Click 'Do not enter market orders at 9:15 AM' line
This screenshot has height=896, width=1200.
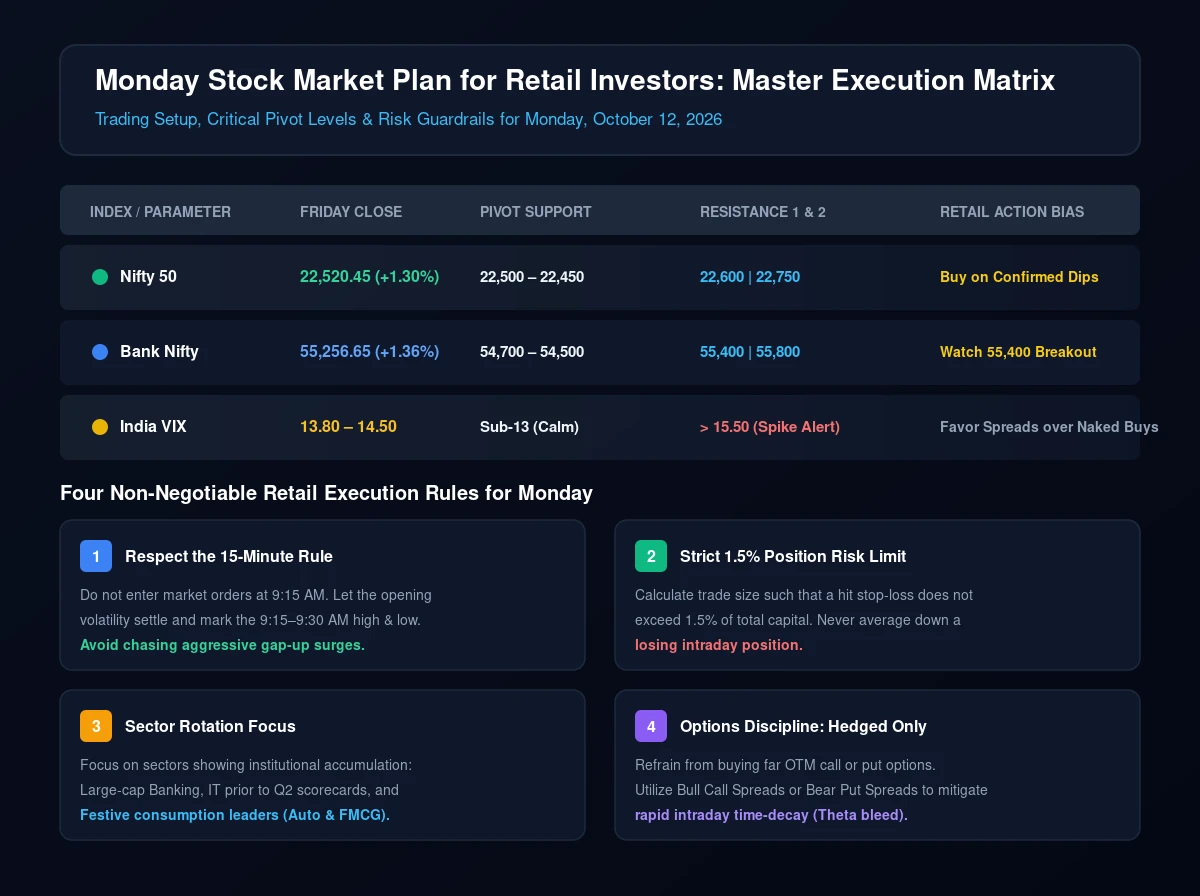tap(256, 595)
